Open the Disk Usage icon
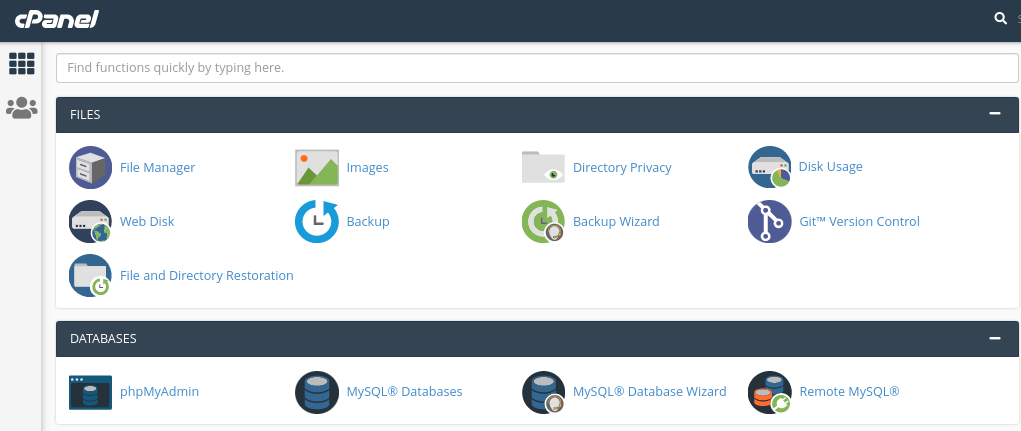Viewport: 1021px width, 431px height. [769, 167]
